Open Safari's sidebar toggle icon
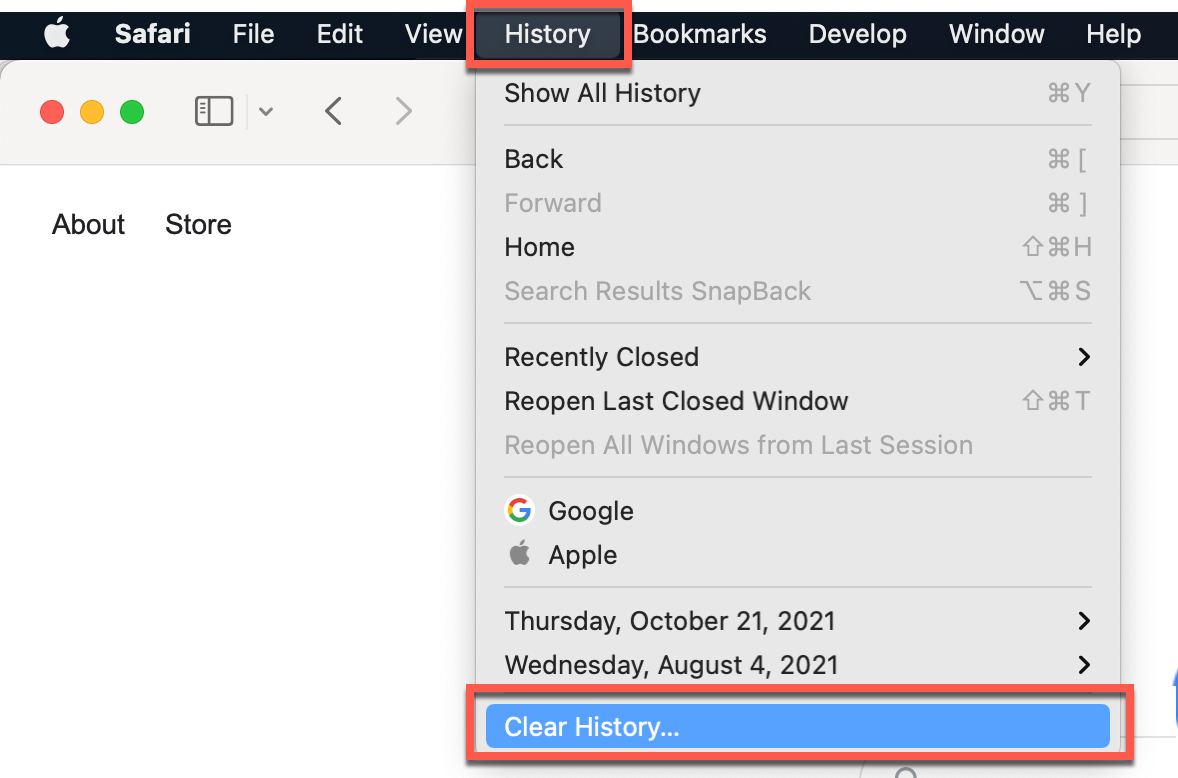Viewport: 1178px width, 778px height. click(213, 111)
